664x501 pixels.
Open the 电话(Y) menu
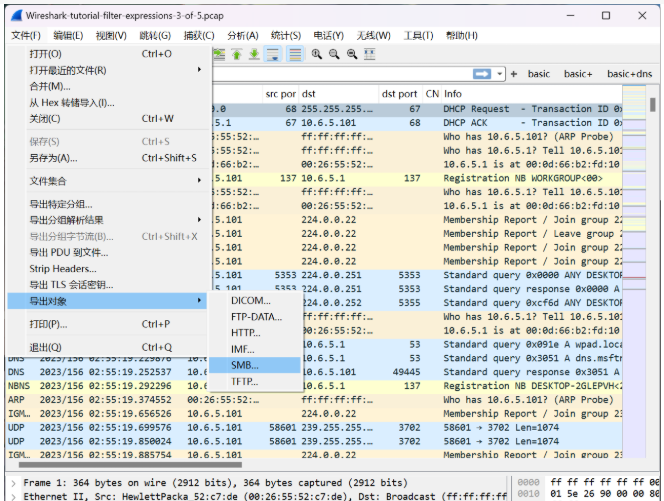pyautogui.click(x=329, y=36)
